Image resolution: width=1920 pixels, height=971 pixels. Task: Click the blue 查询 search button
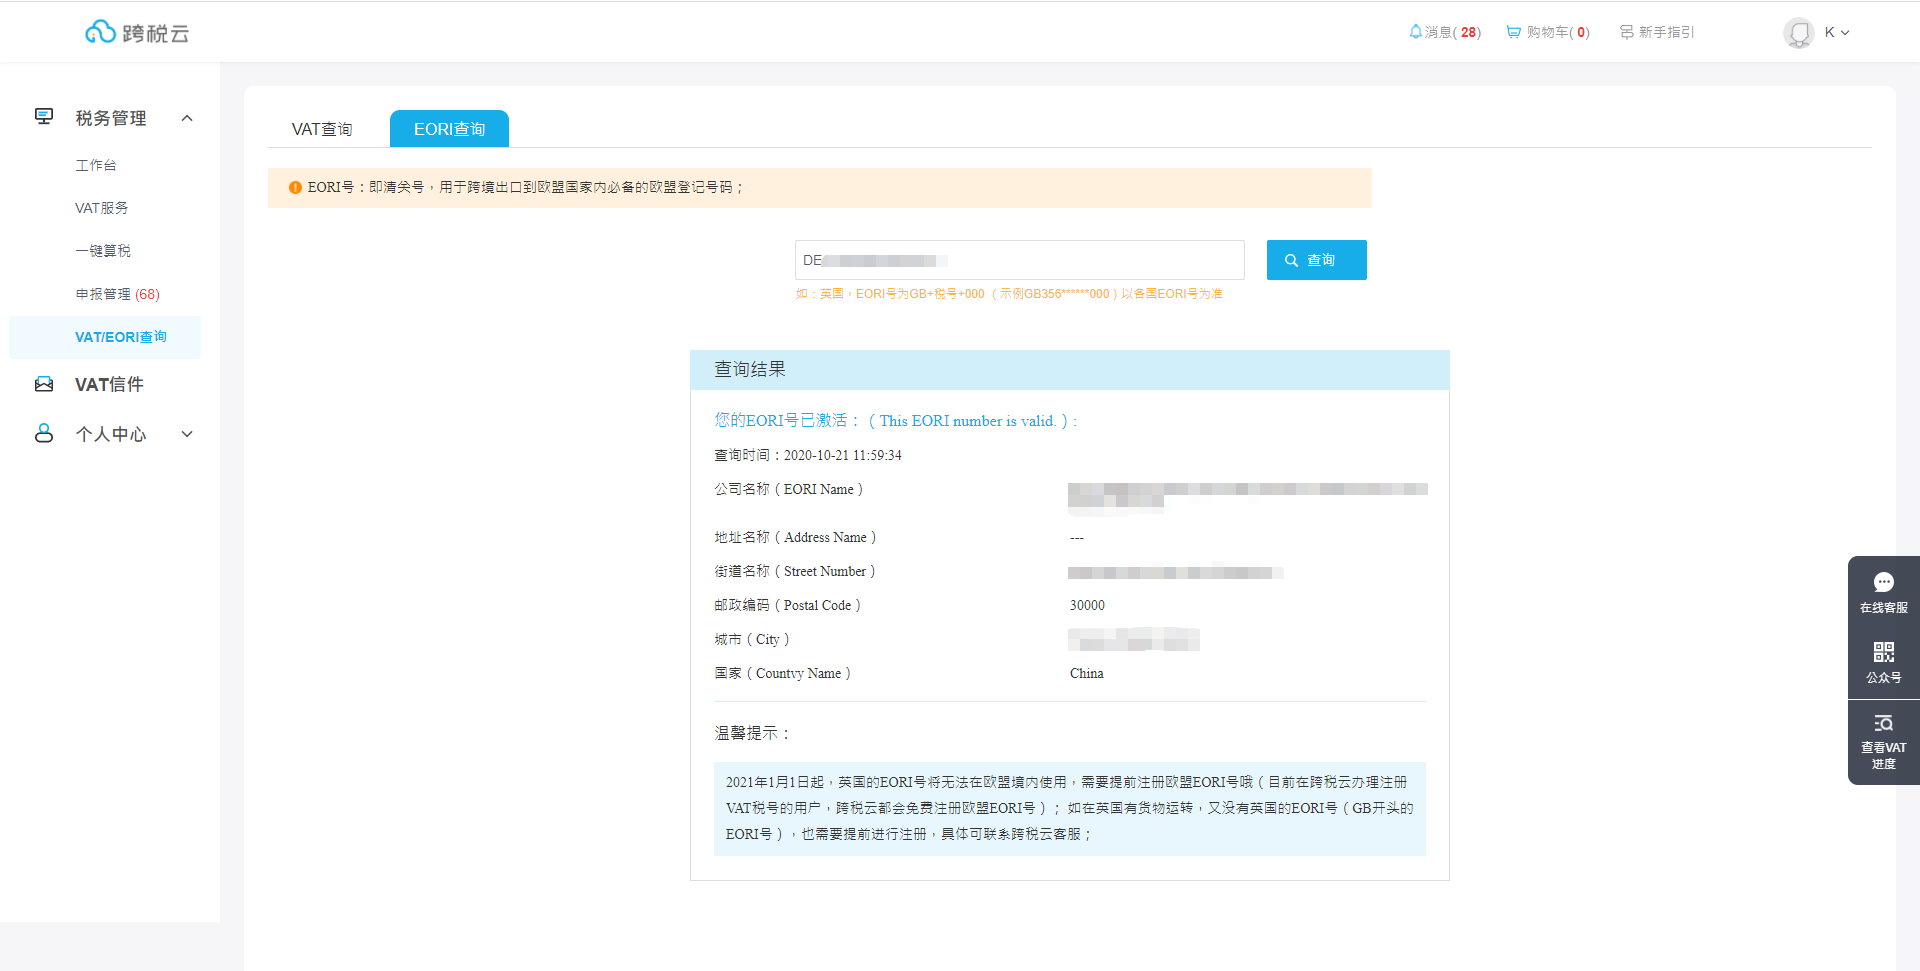pyautogui.click(x=1316, y=260)
